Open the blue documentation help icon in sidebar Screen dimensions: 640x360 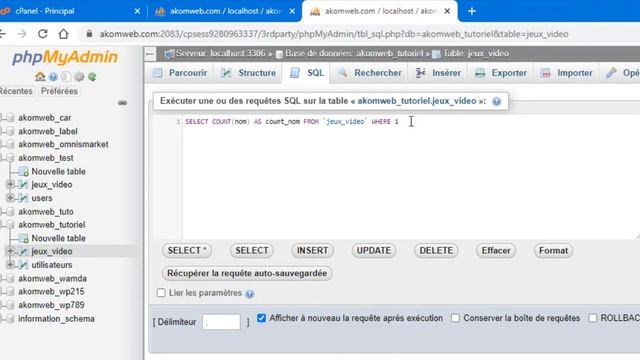tap(53, 76)
